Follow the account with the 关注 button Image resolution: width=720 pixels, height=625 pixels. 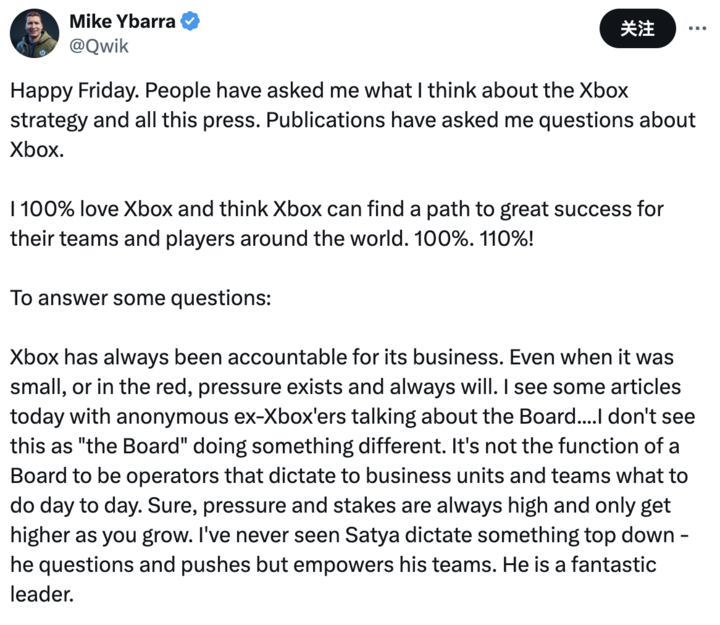click(x=637, y=28)
